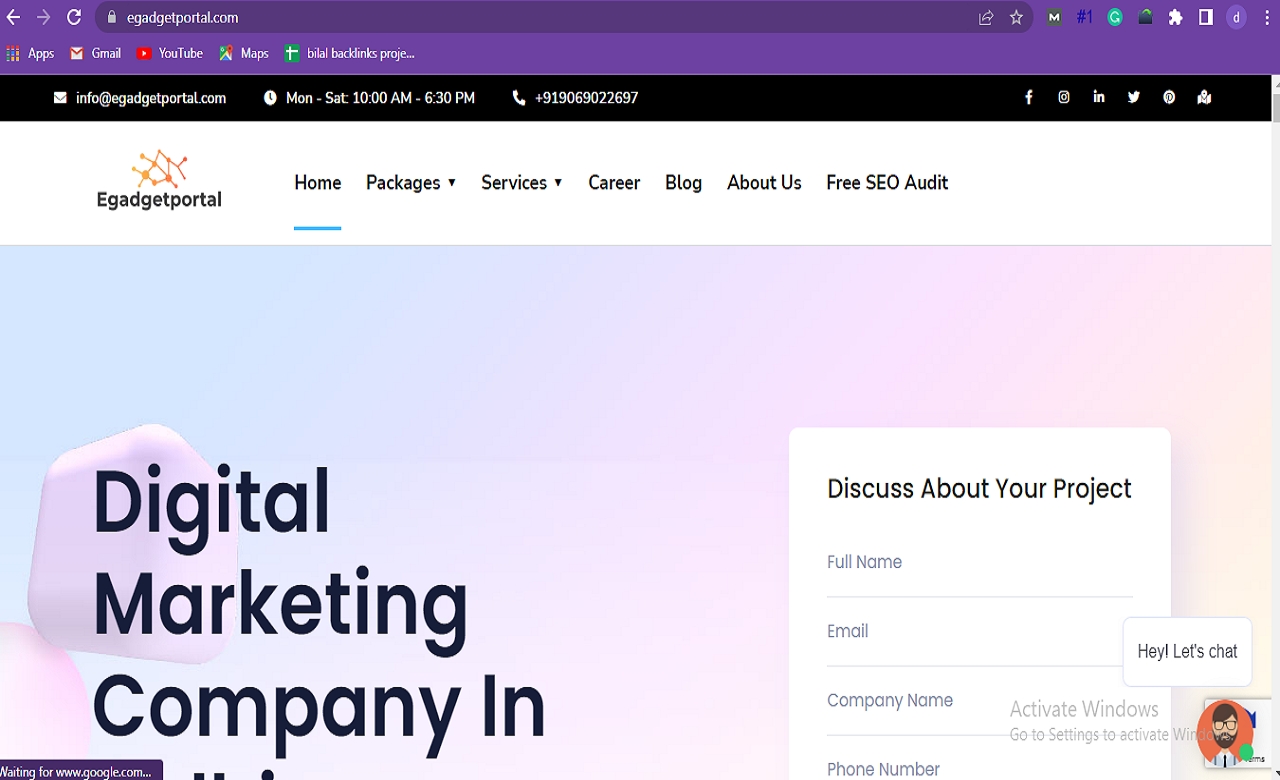Expand the Packages dropdown menu

click(x=411, y=183)
